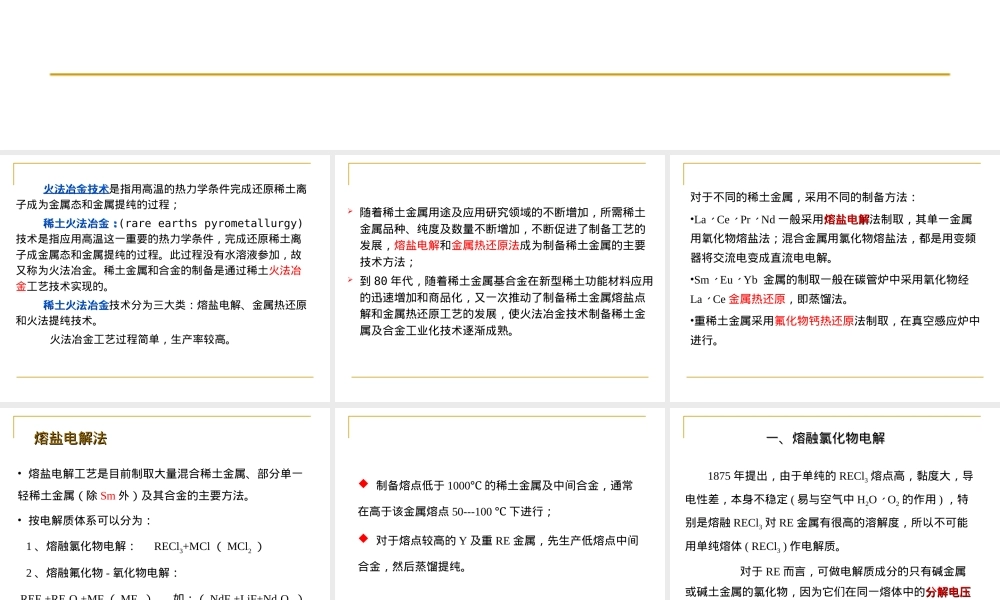The image size is (1000, 600).
Task: Click the red text 金属热还原法
Action: tap(485, 245)
